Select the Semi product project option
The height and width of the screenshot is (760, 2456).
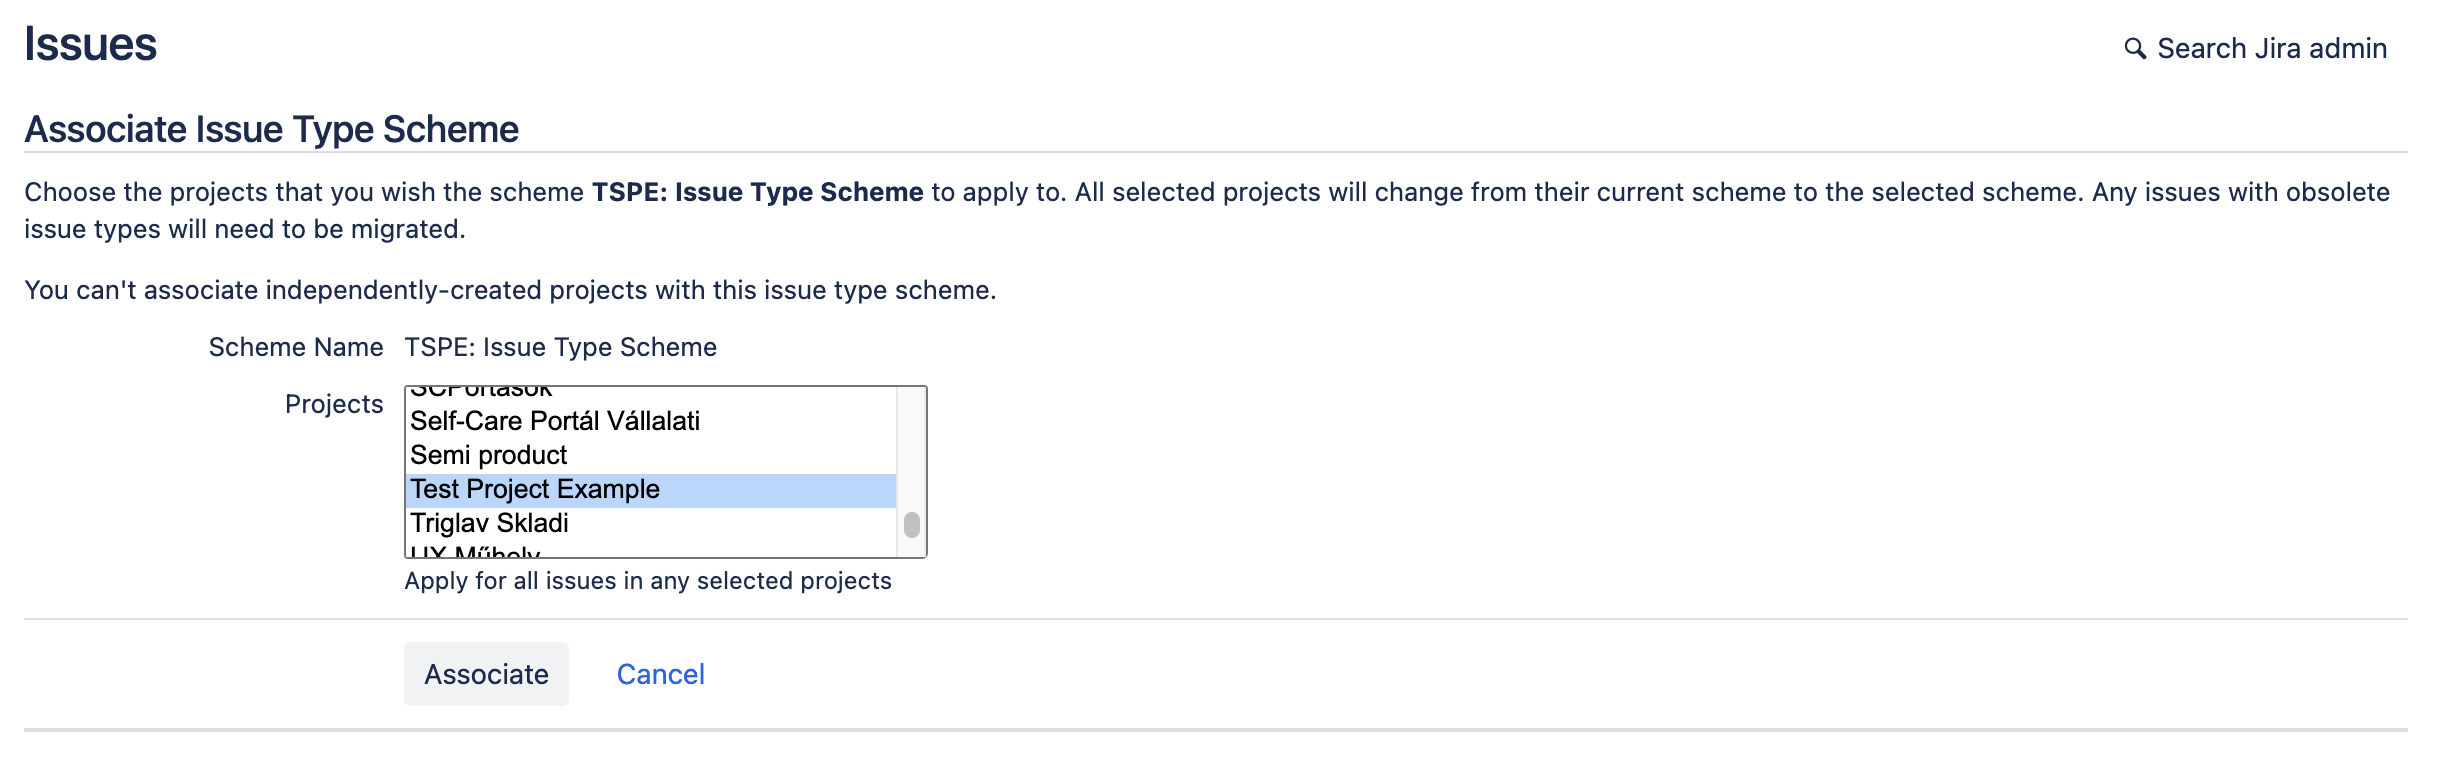(x=489, y=455)
